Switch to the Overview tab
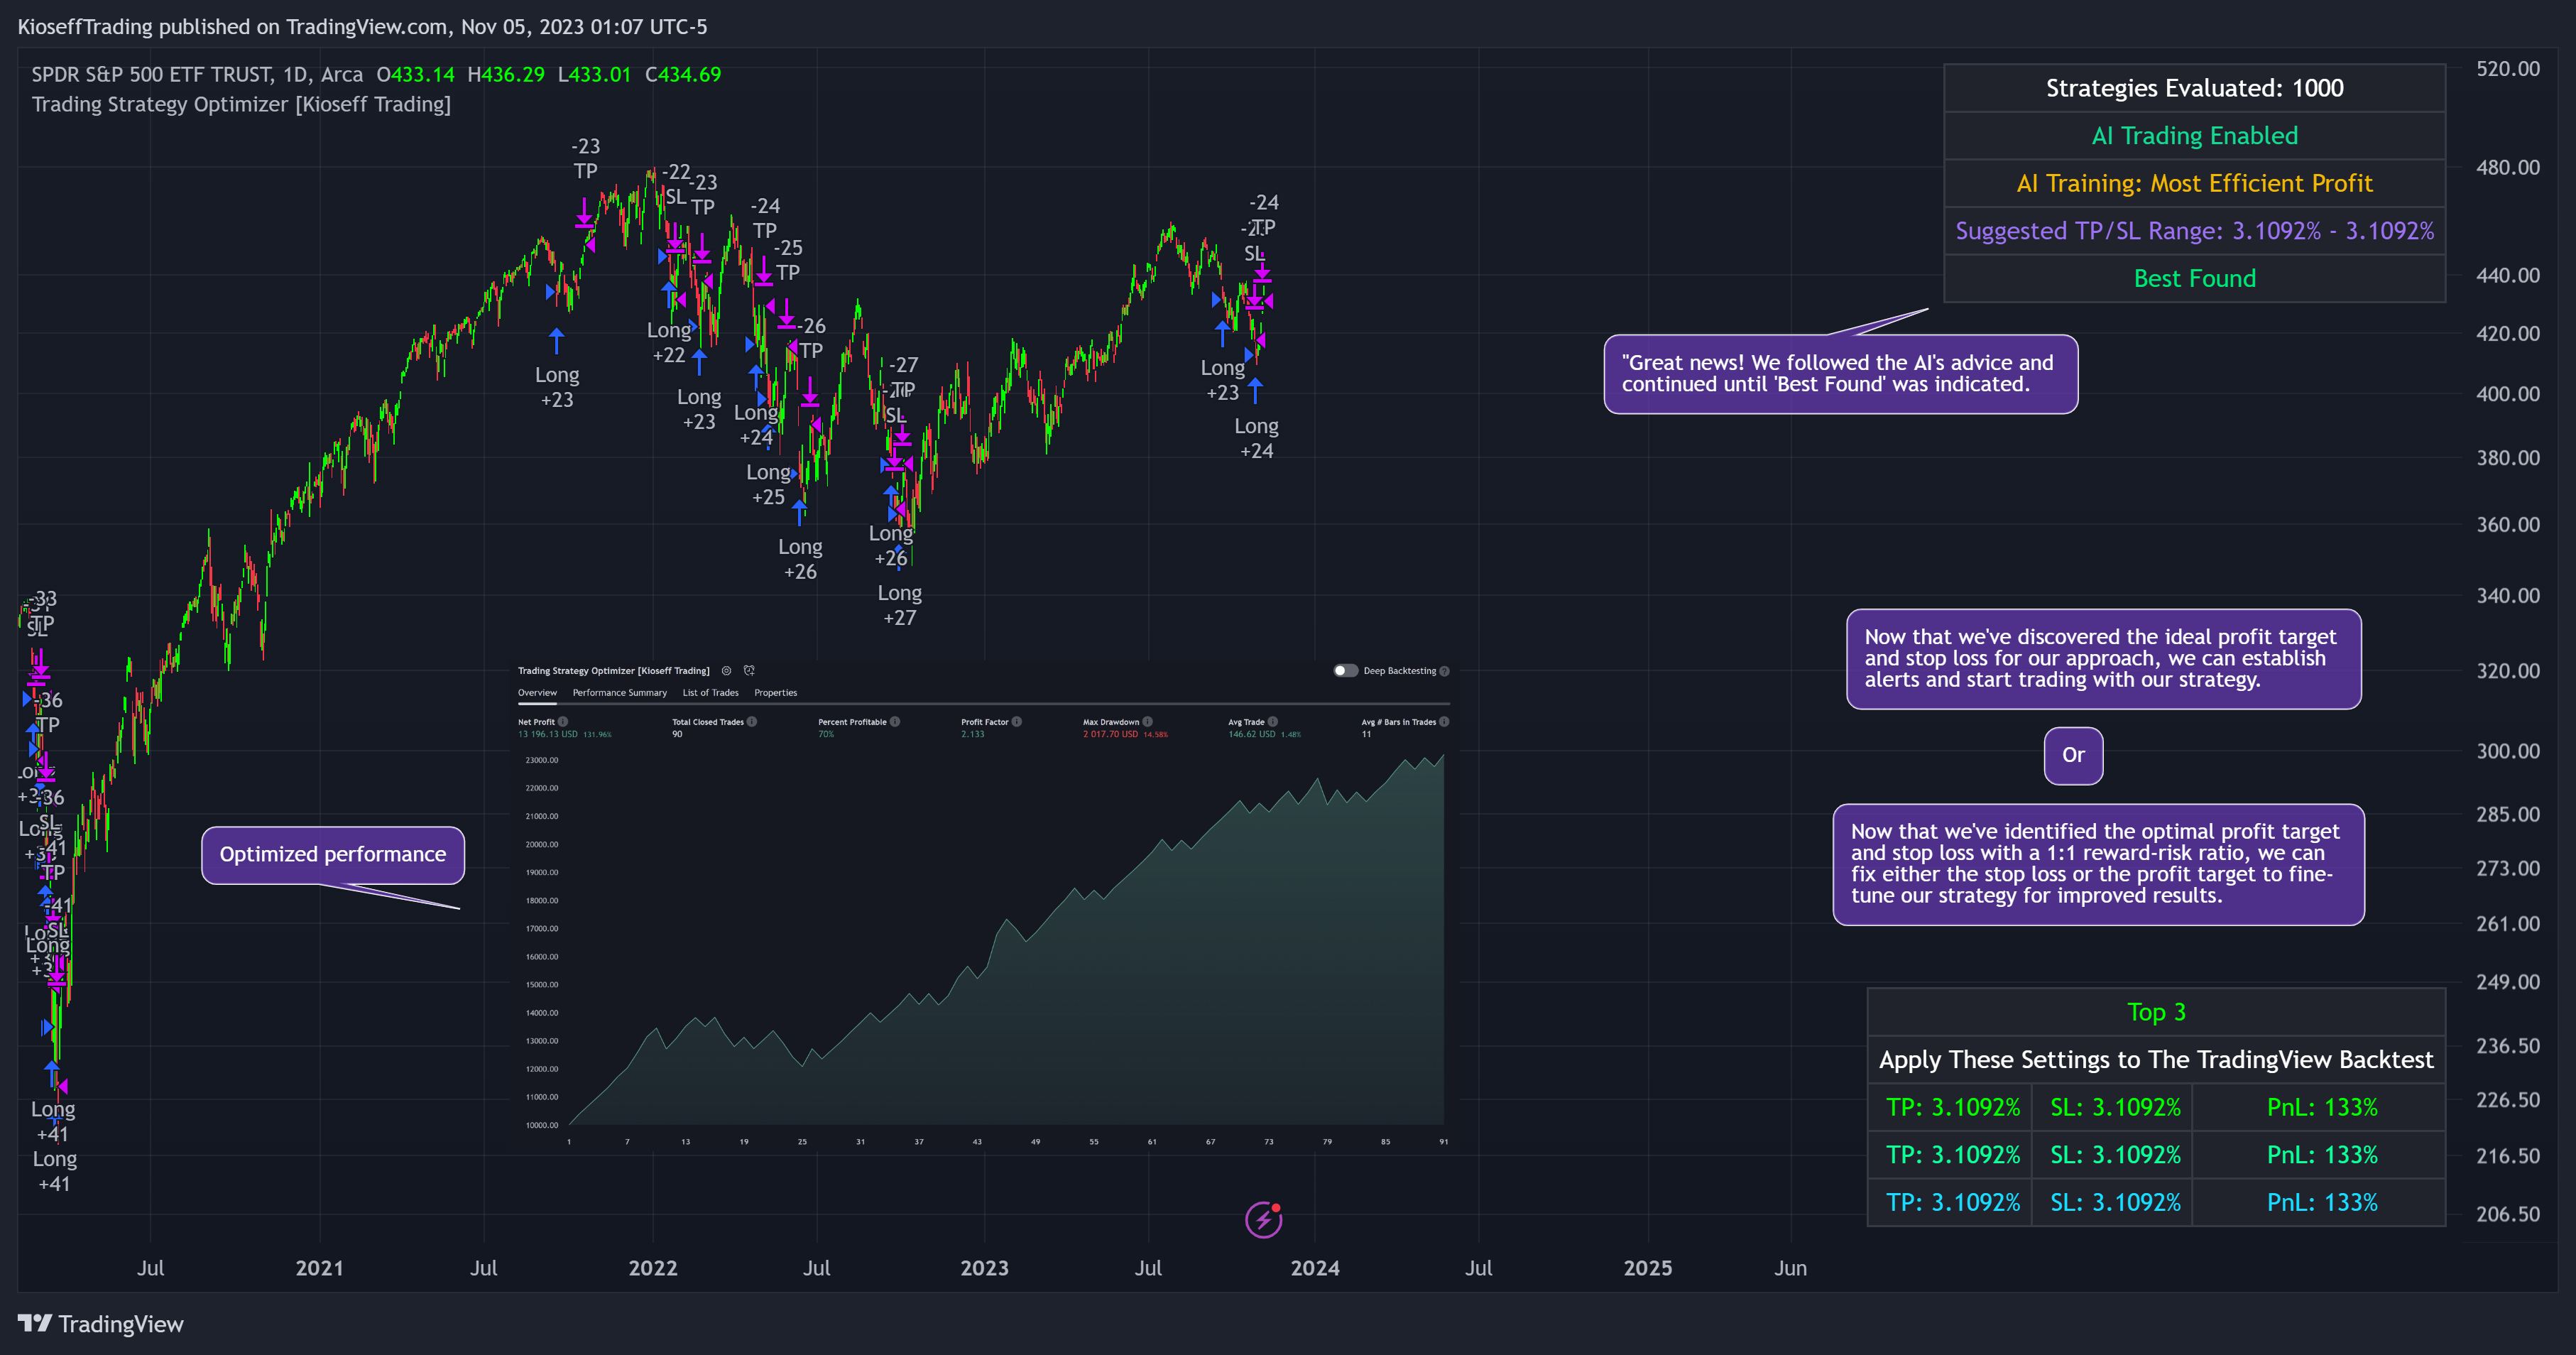 click(x=537, y=693)
